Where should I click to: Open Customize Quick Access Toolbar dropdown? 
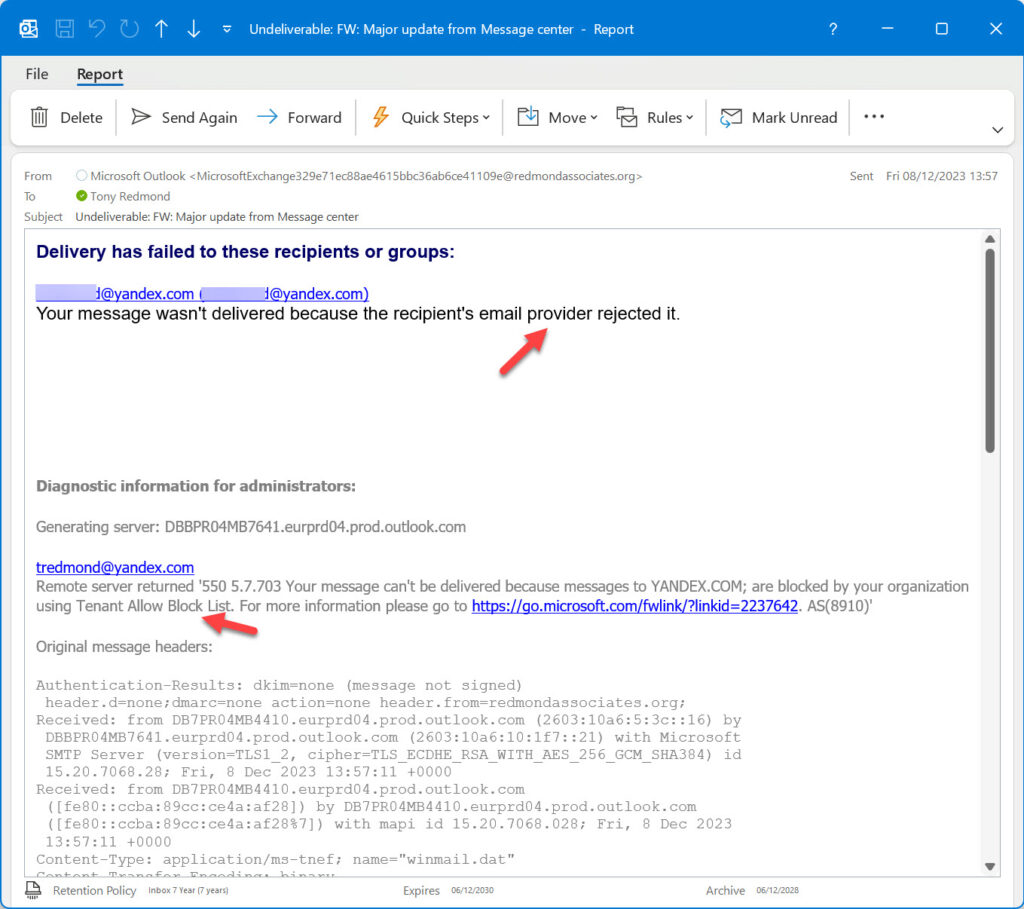pos(227,29)
